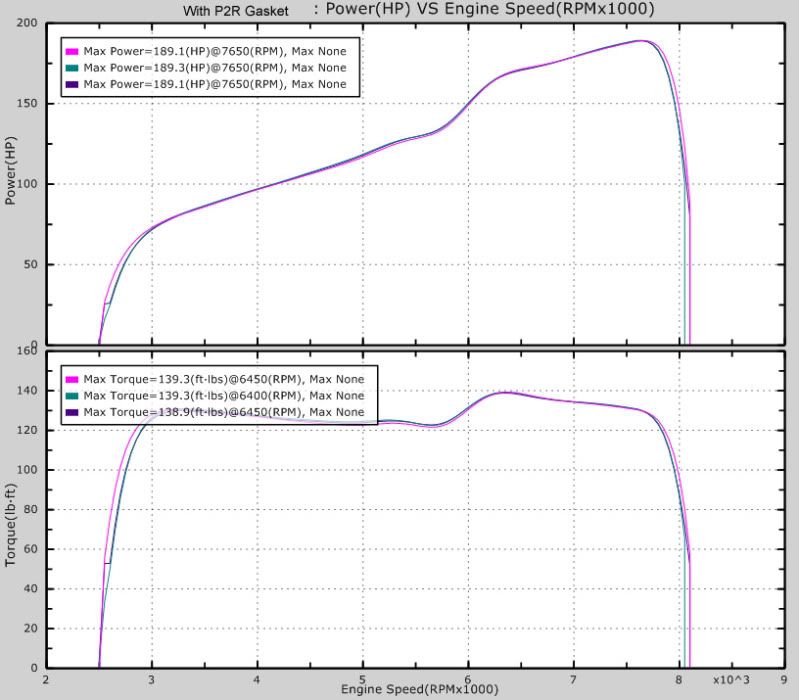Click the x-axis tick label 9
This screenshot has height=700, width=799.
pos(784,680)
